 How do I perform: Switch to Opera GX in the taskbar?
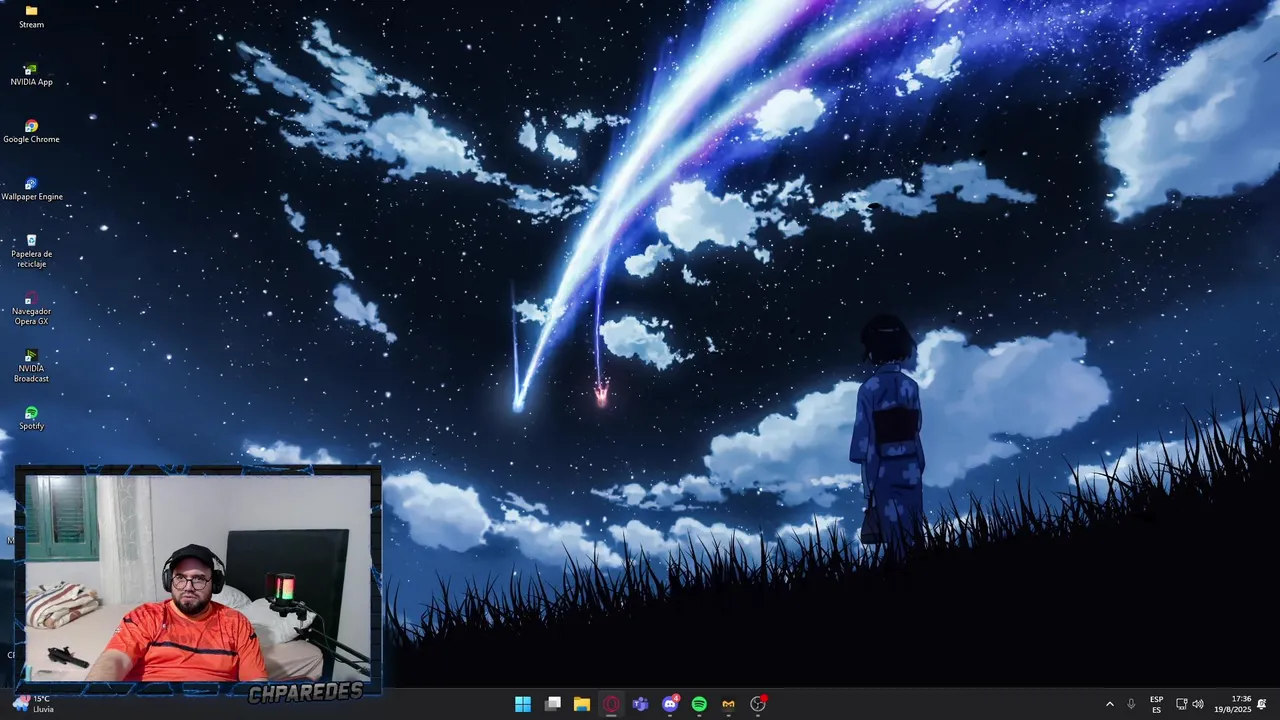coord(611,704)
